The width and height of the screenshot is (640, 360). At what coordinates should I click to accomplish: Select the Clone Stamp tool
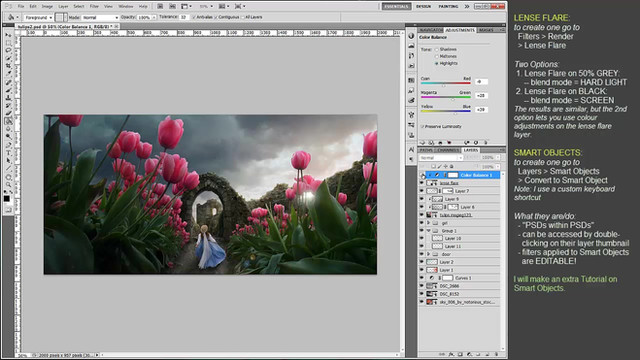coord(8,98)
